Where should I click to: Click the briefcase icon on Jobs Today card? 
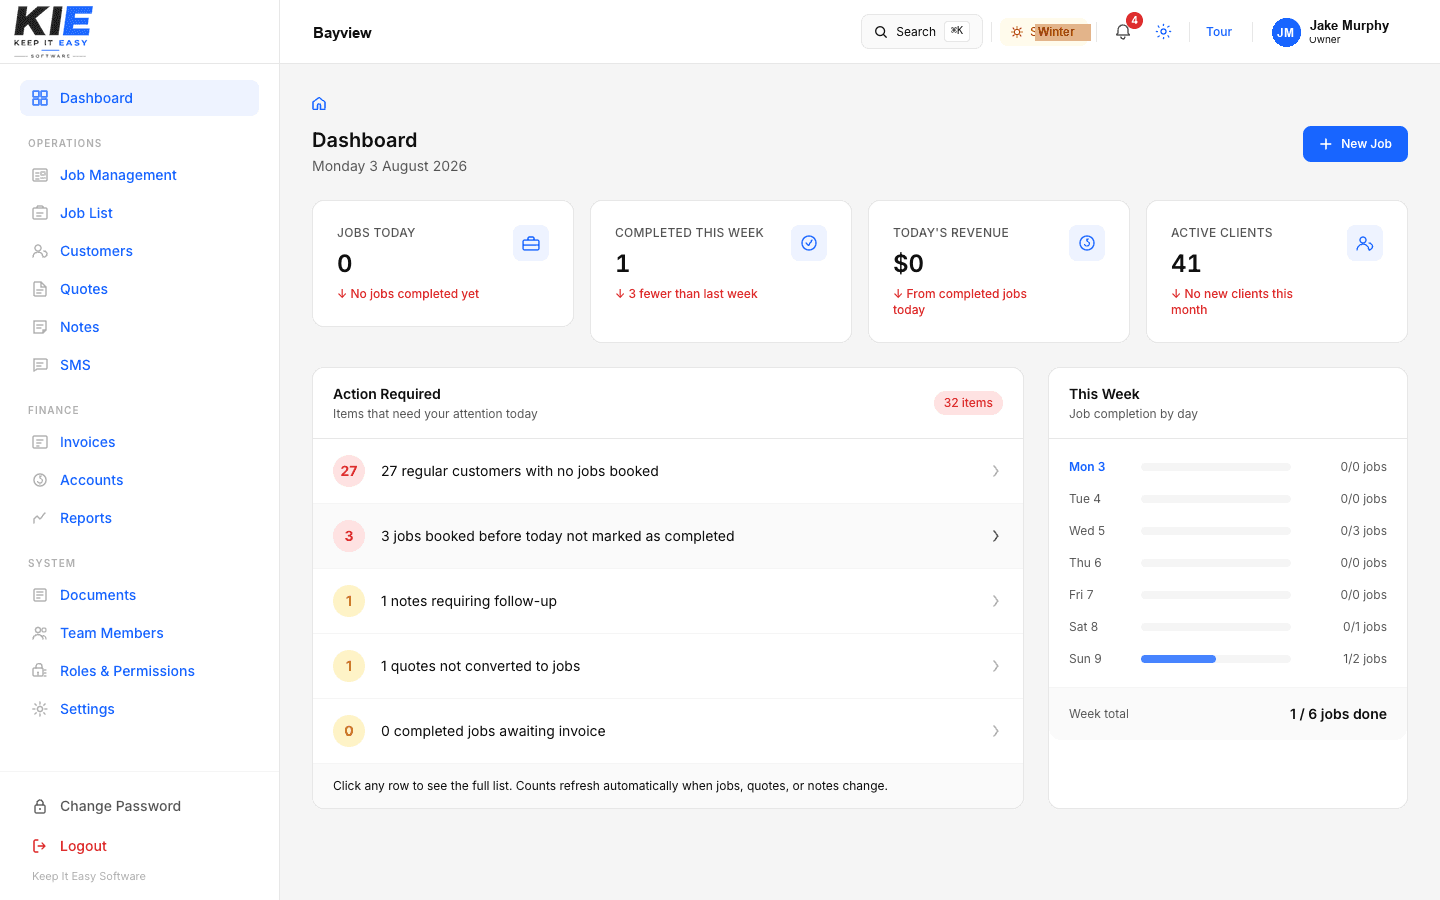point(531,243)
